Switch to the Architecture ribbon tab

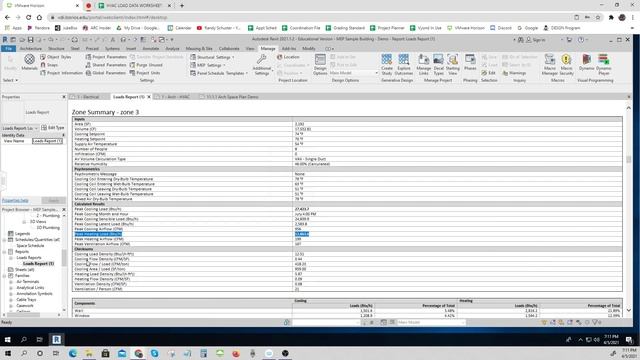[x=31, y=49]
